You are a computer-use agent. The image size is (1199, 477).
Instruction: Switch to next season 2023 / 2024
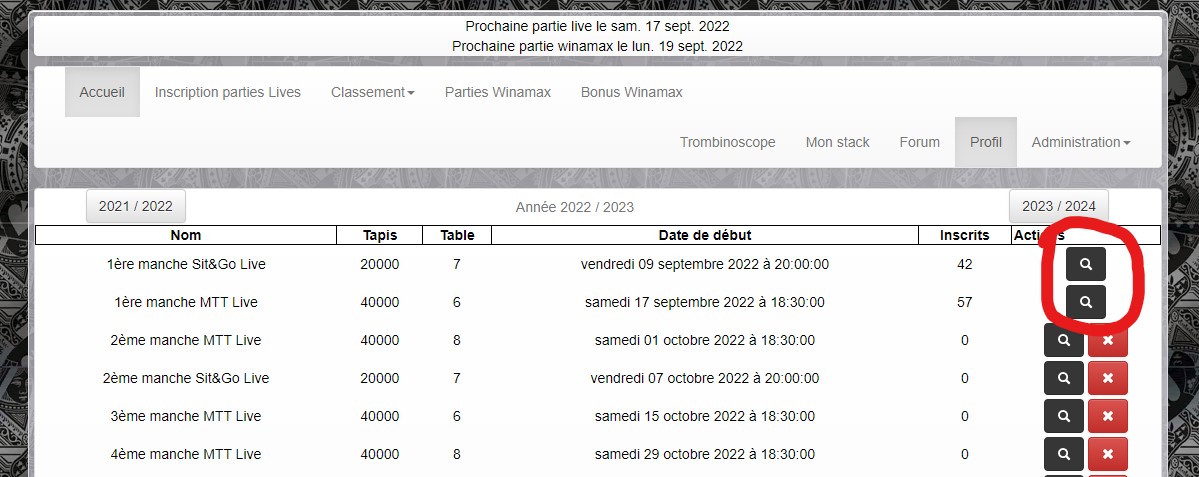1058,206
